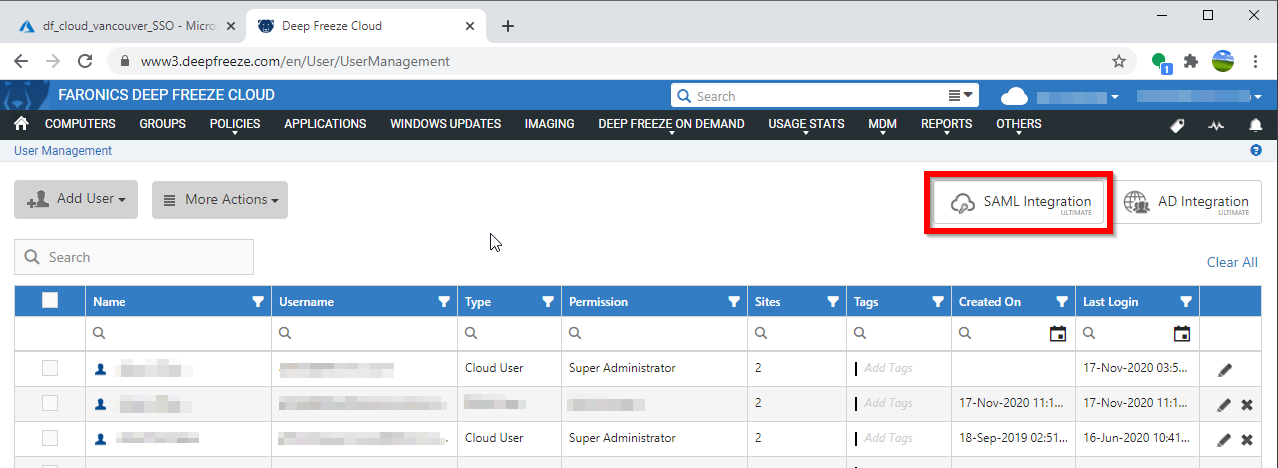
Task: Edit the user with 03:5 last login
Action: [x=1225, y=370]
